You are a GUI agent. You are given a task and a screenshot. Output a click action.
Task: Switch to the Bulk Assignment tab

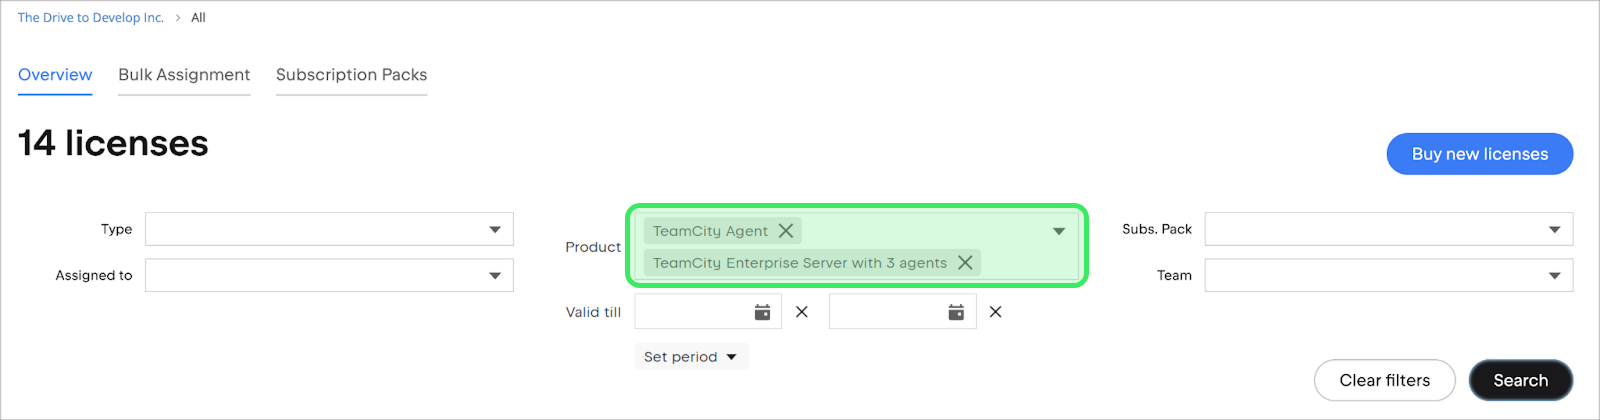point(184,75)
